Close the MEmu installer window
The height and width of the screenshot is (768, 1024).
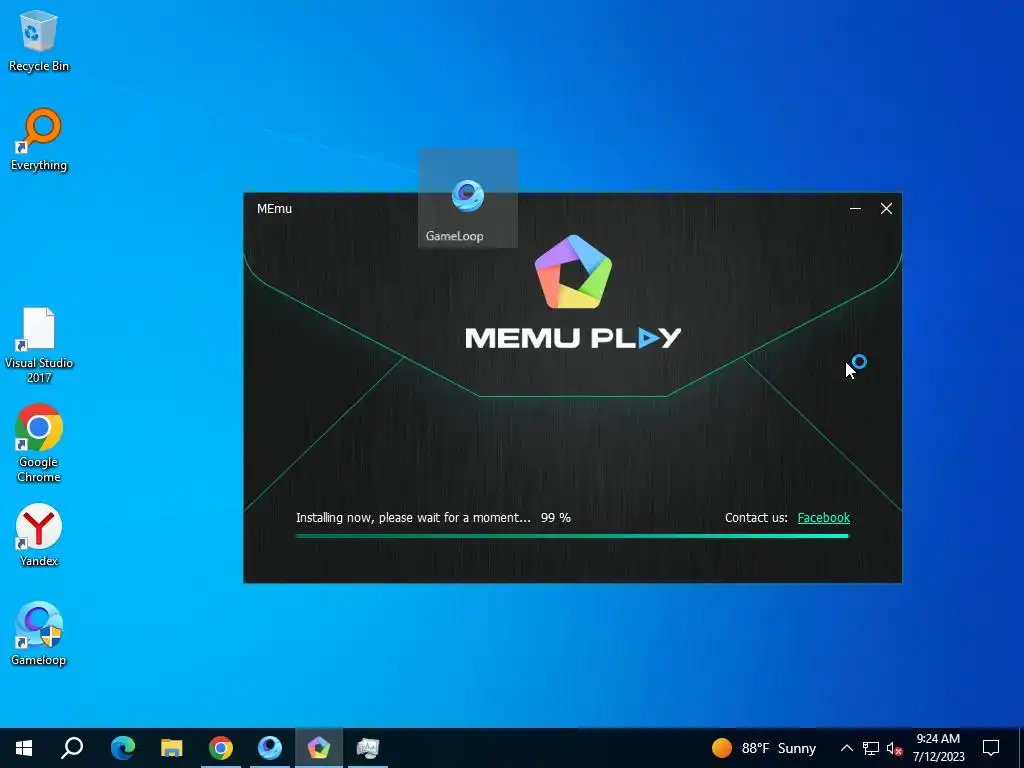(886, 208)
